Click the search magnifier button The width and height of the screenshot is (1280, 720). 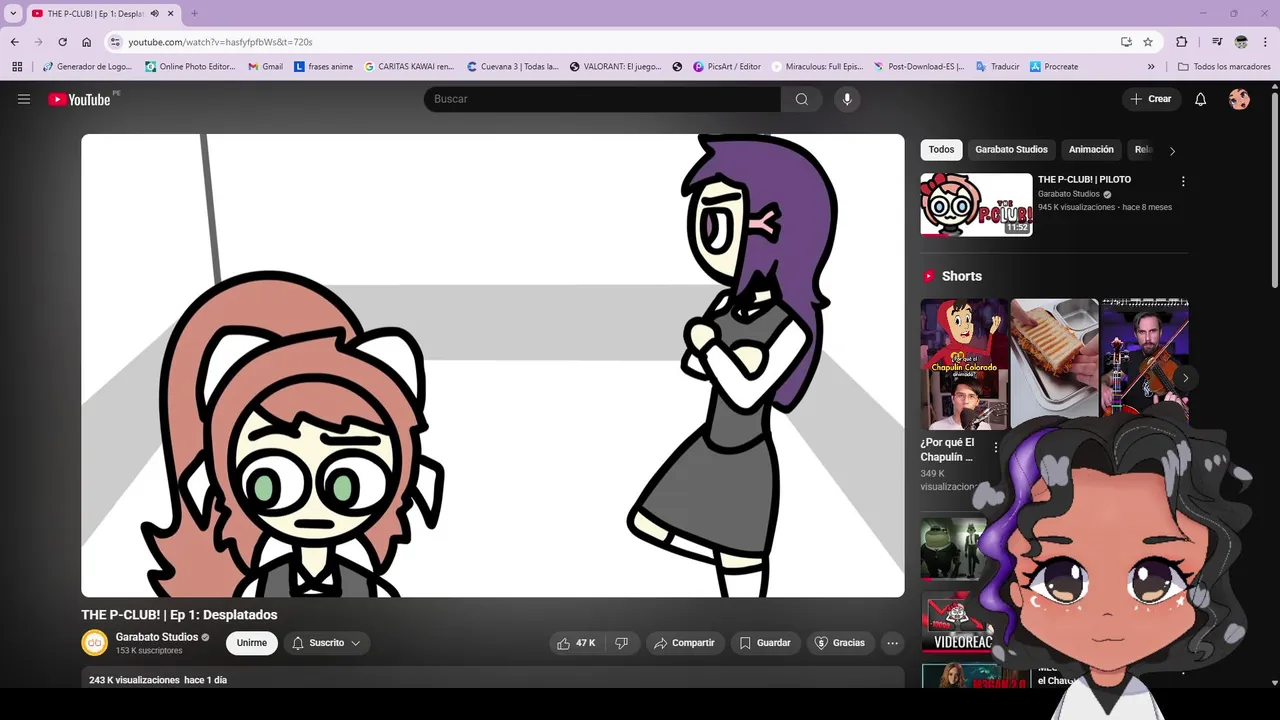pos(801,99)
